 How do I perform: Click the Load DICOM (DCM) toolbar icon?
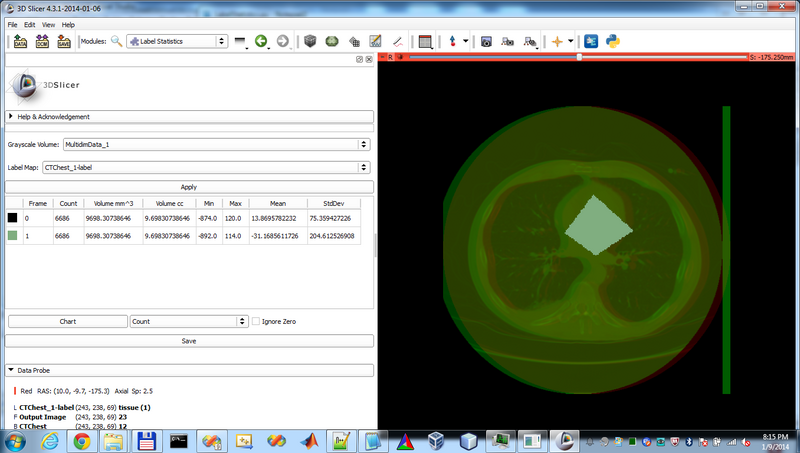tap(42, 41)
